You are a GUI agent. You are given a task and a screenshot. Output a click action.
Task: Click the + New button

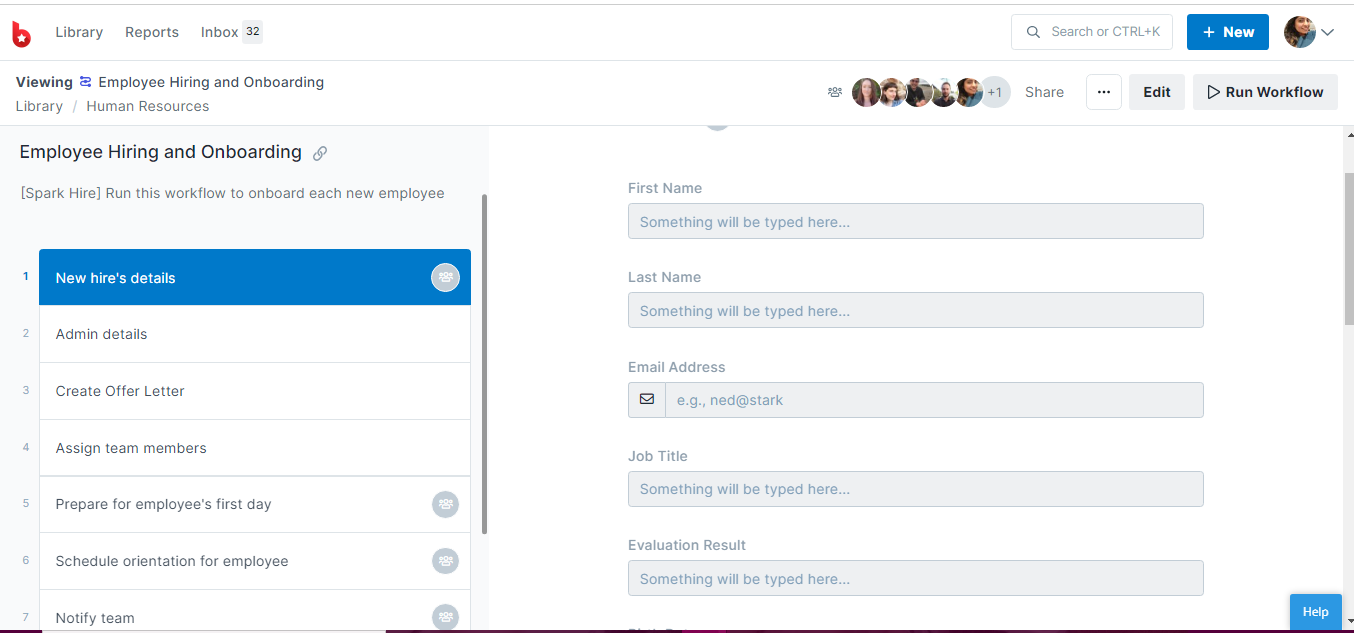pyautogui.click(x=1227, y=31)
